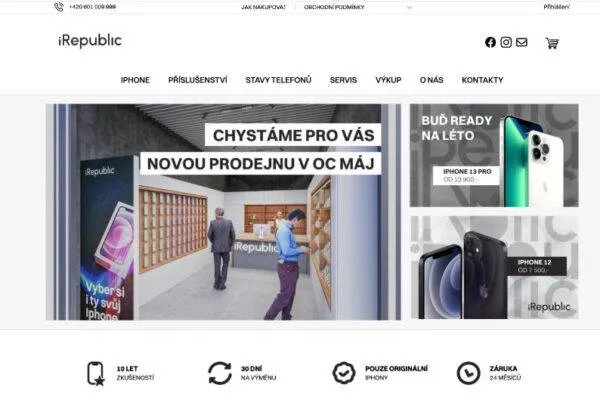Click the 10 let zkušeností phone icon

[x=96, y=373]
